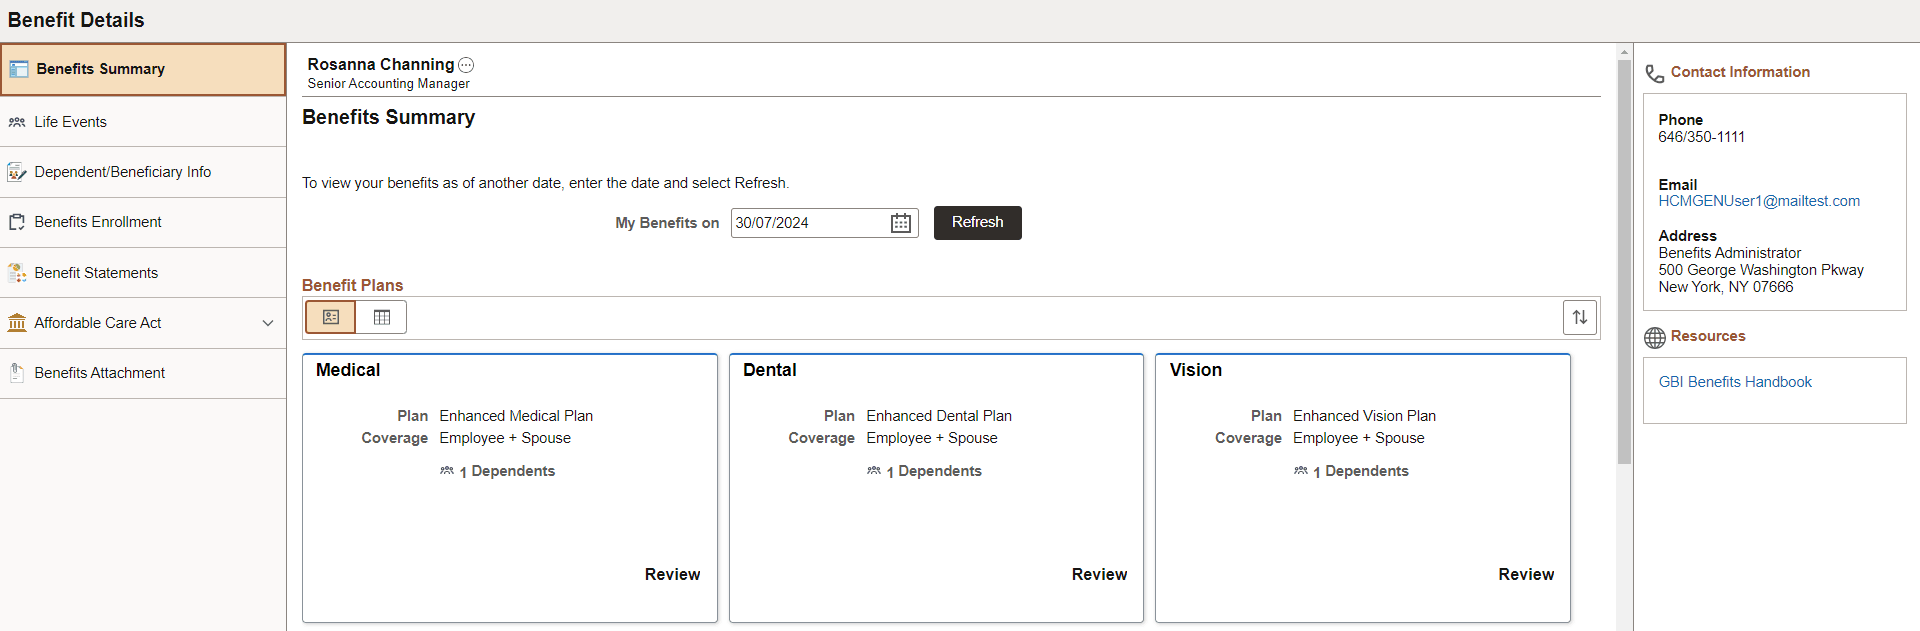This screenshot has height=631, width=1920.
Task: Click Enhanced Medical Plan text
Action: click(x=516, y=416)
